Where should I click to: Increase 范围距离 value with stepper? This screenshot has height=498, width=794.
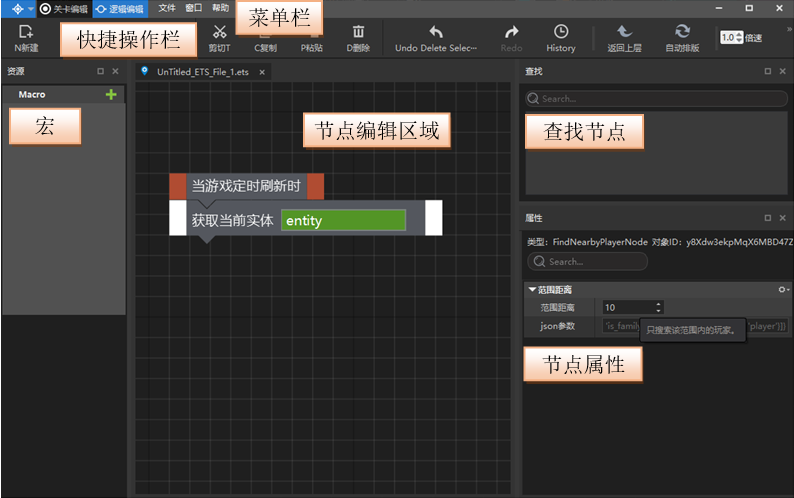pos(658,304)
